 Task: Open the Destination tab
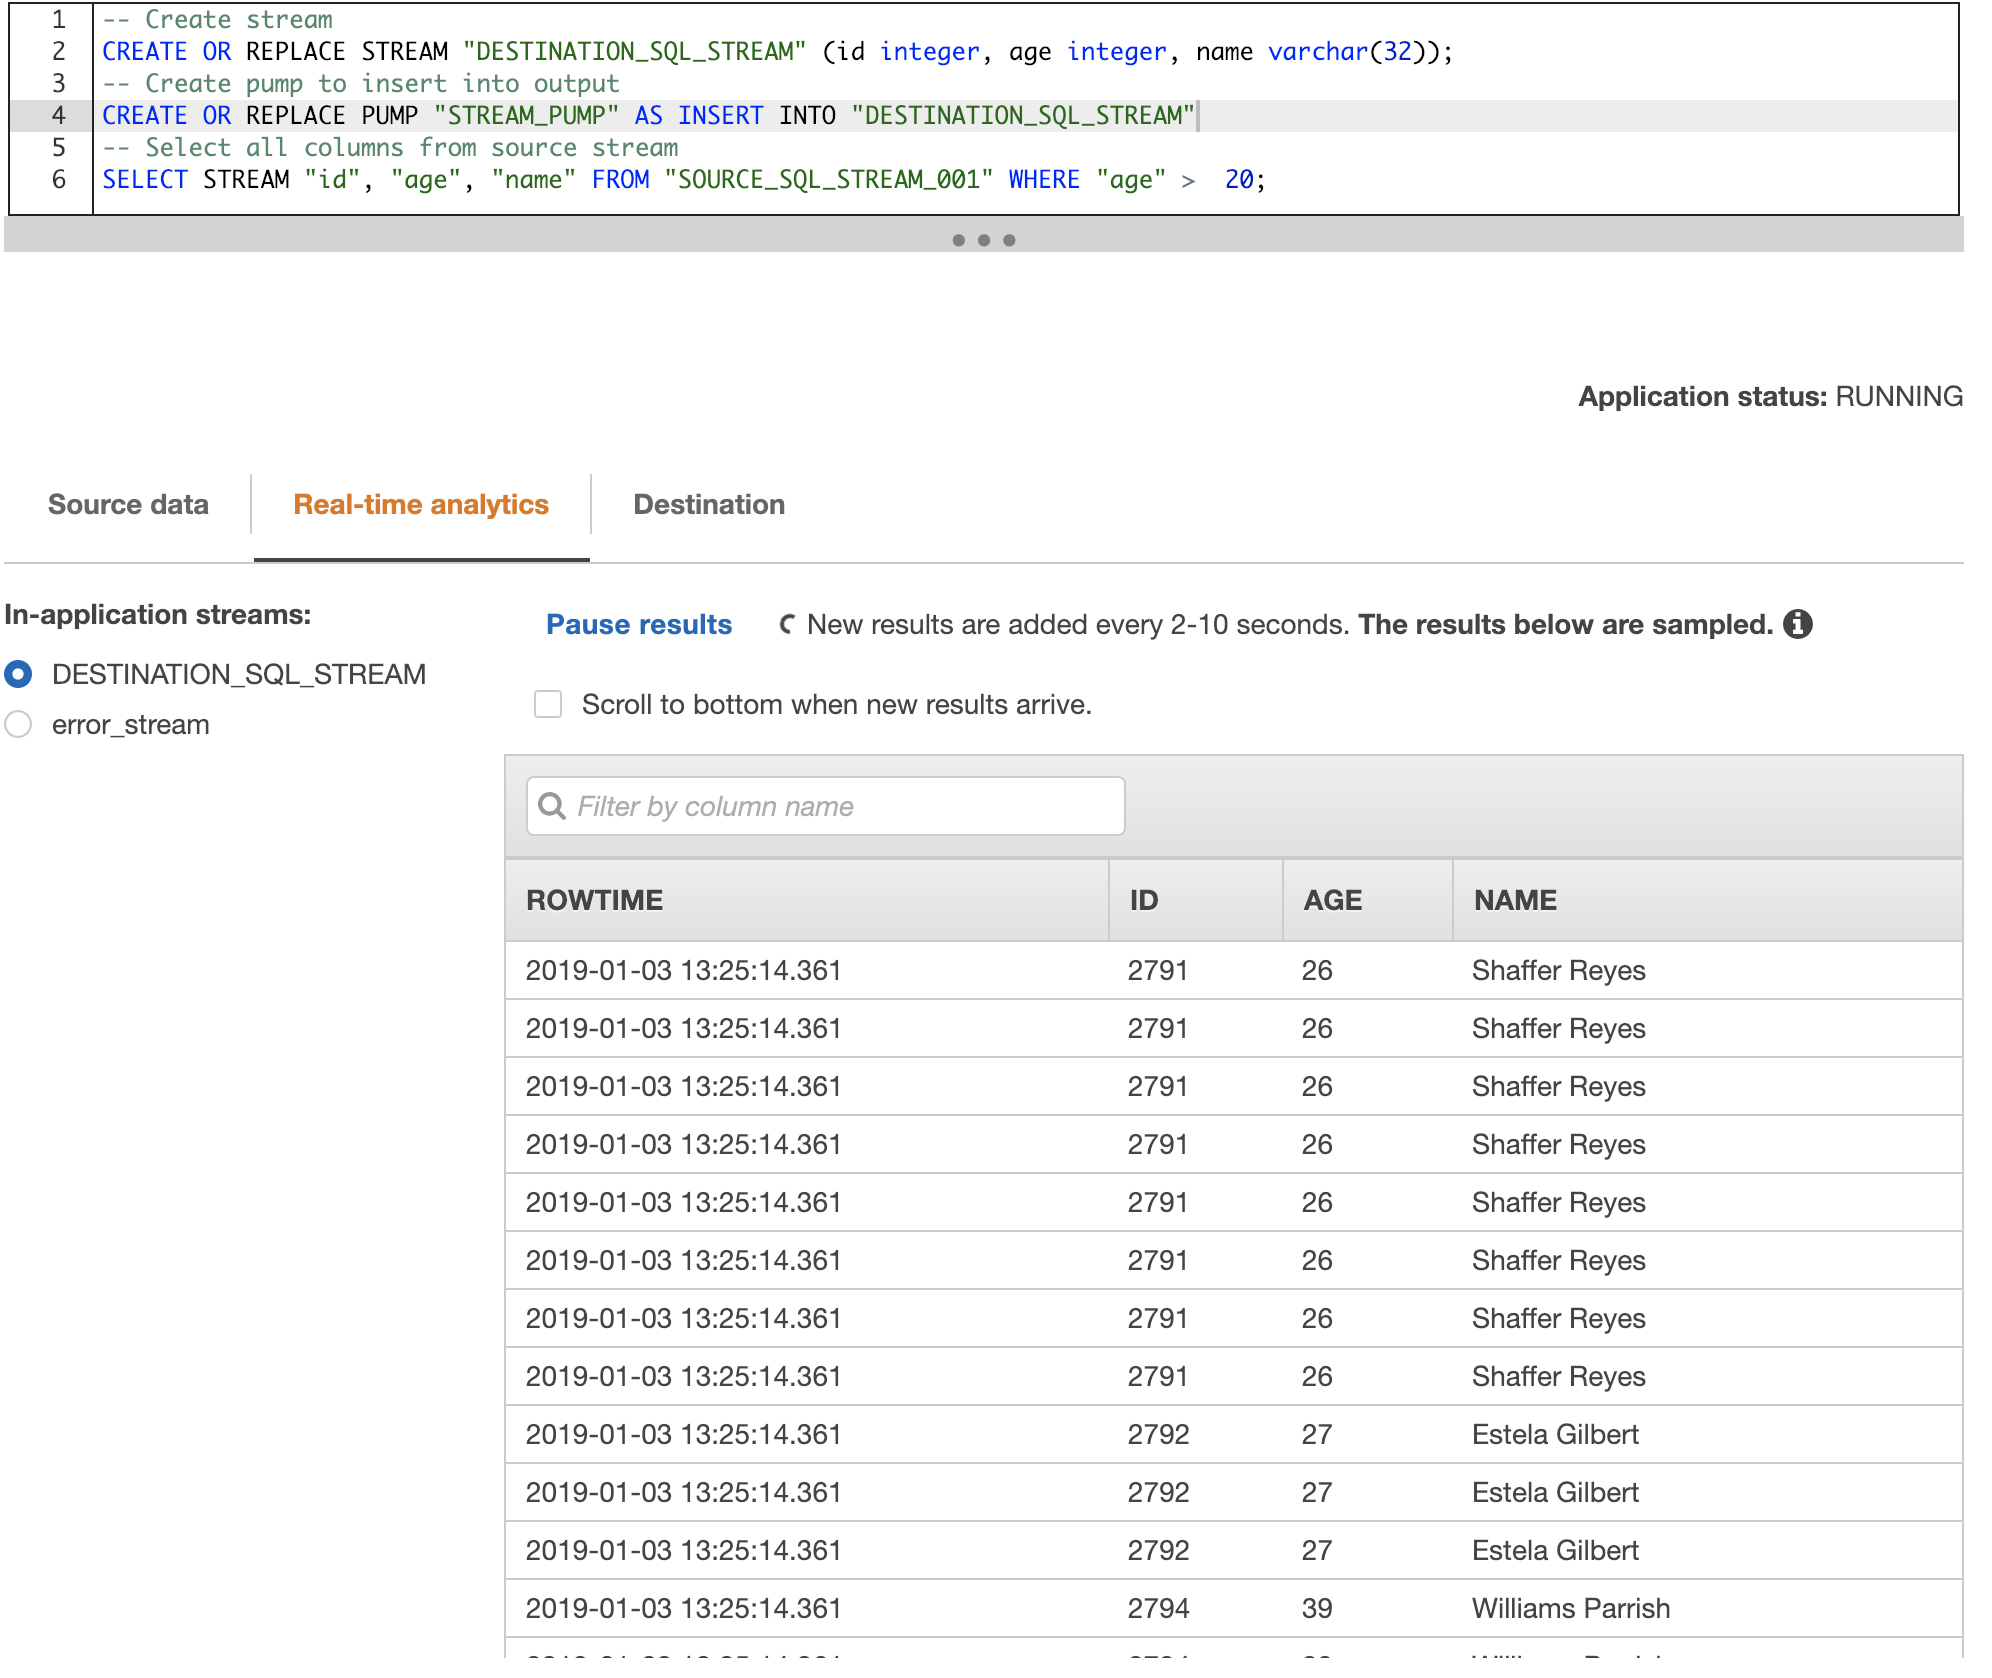point(709,504)
